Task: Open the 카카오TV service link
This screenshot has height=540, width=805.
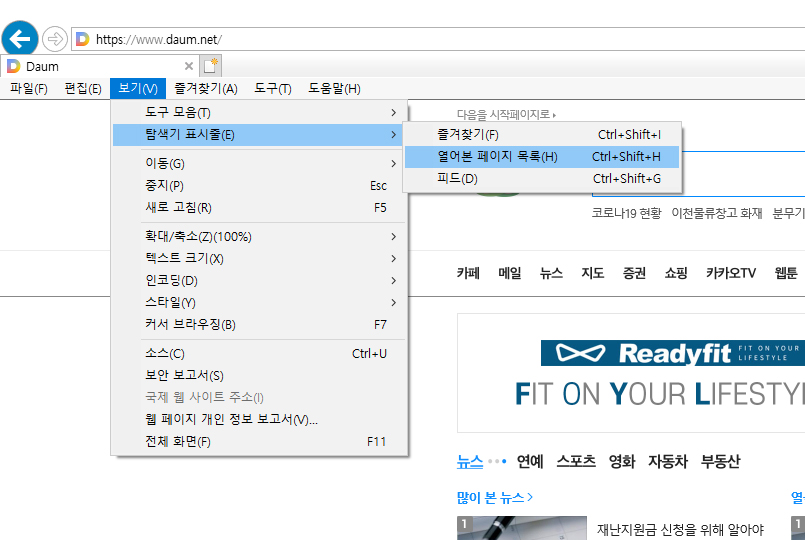Action: point(731,273)
